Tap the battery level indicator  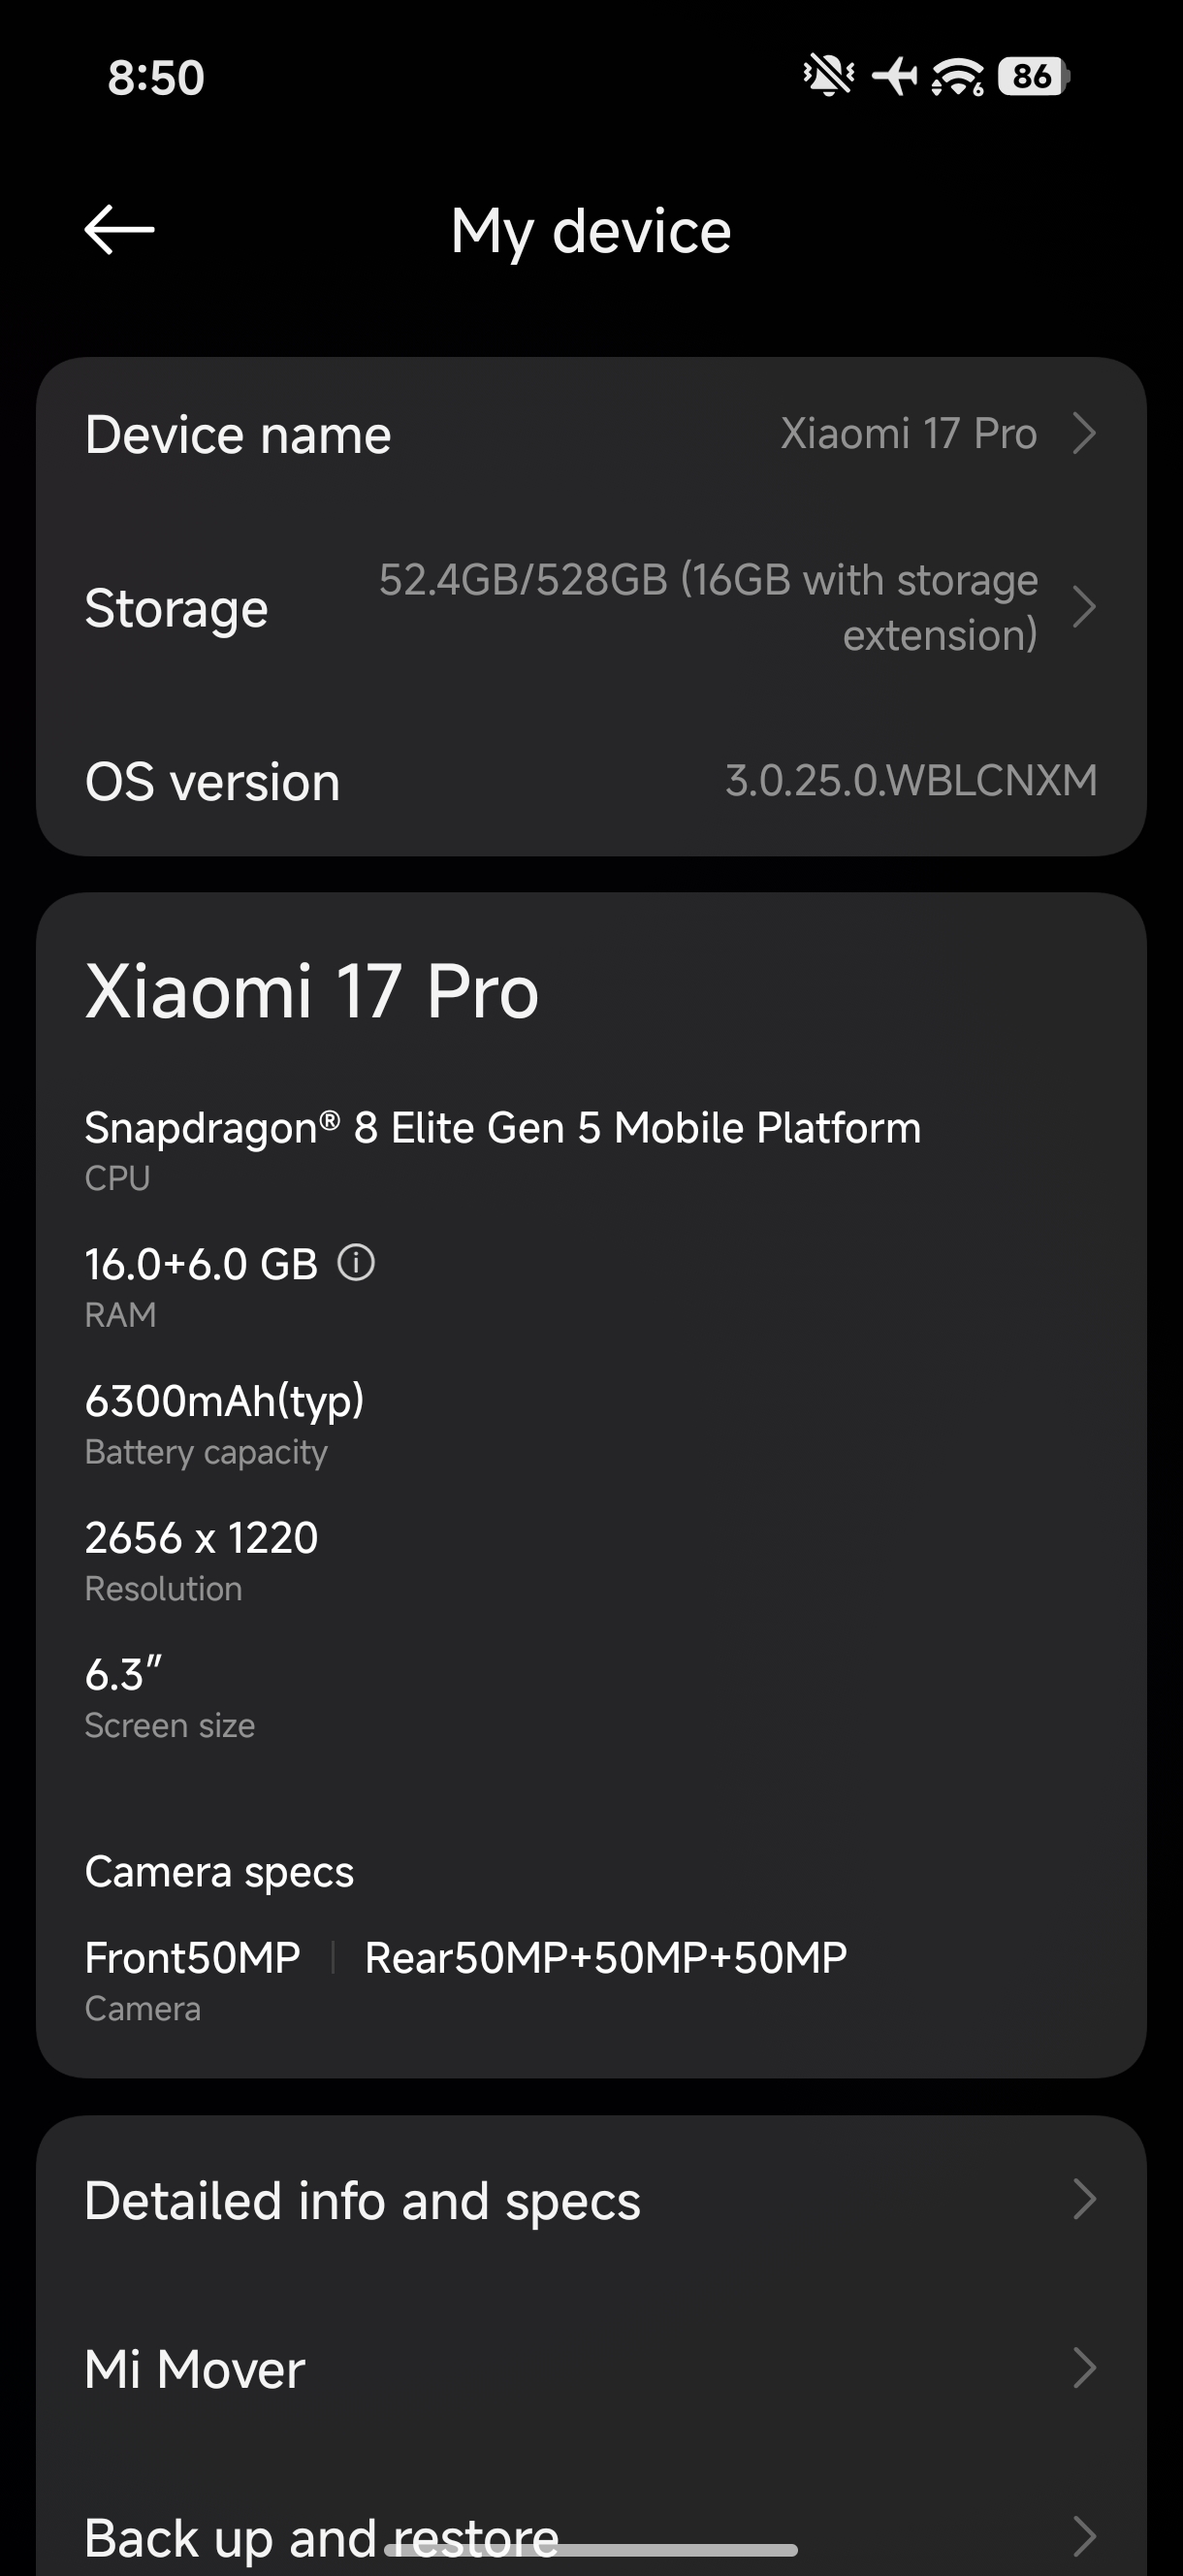pyautogui.click(x=1033, y=76)
